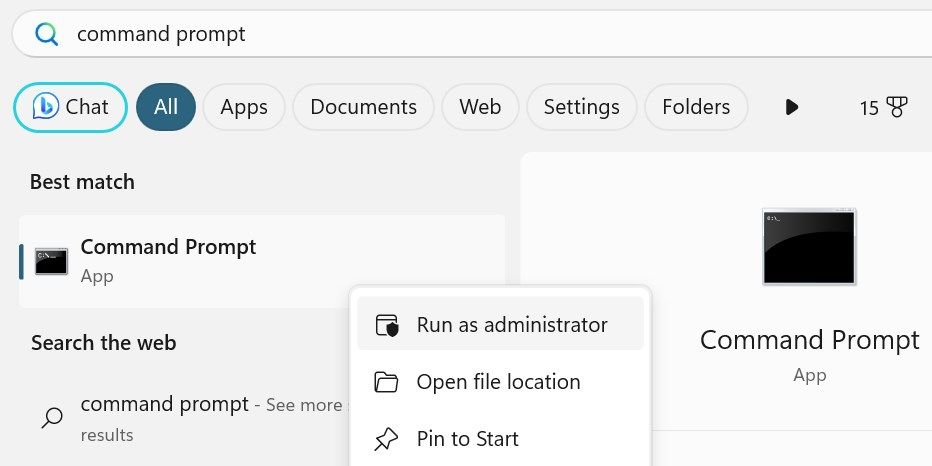The width and height of the screenshot is (932, 466).
Task: Switch to the Documents filter tab
Action: coord(363,107)
